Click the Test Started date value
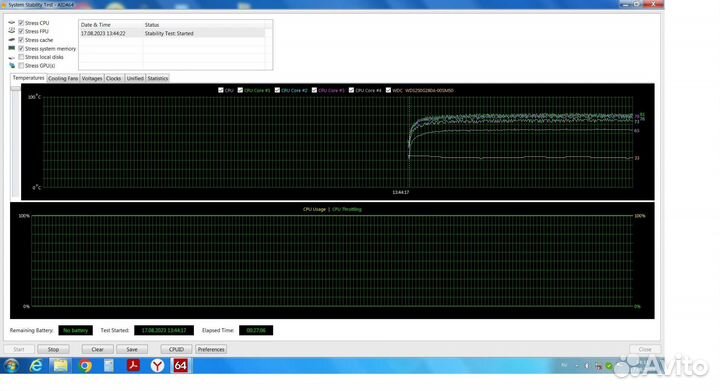 pos(164,330)
